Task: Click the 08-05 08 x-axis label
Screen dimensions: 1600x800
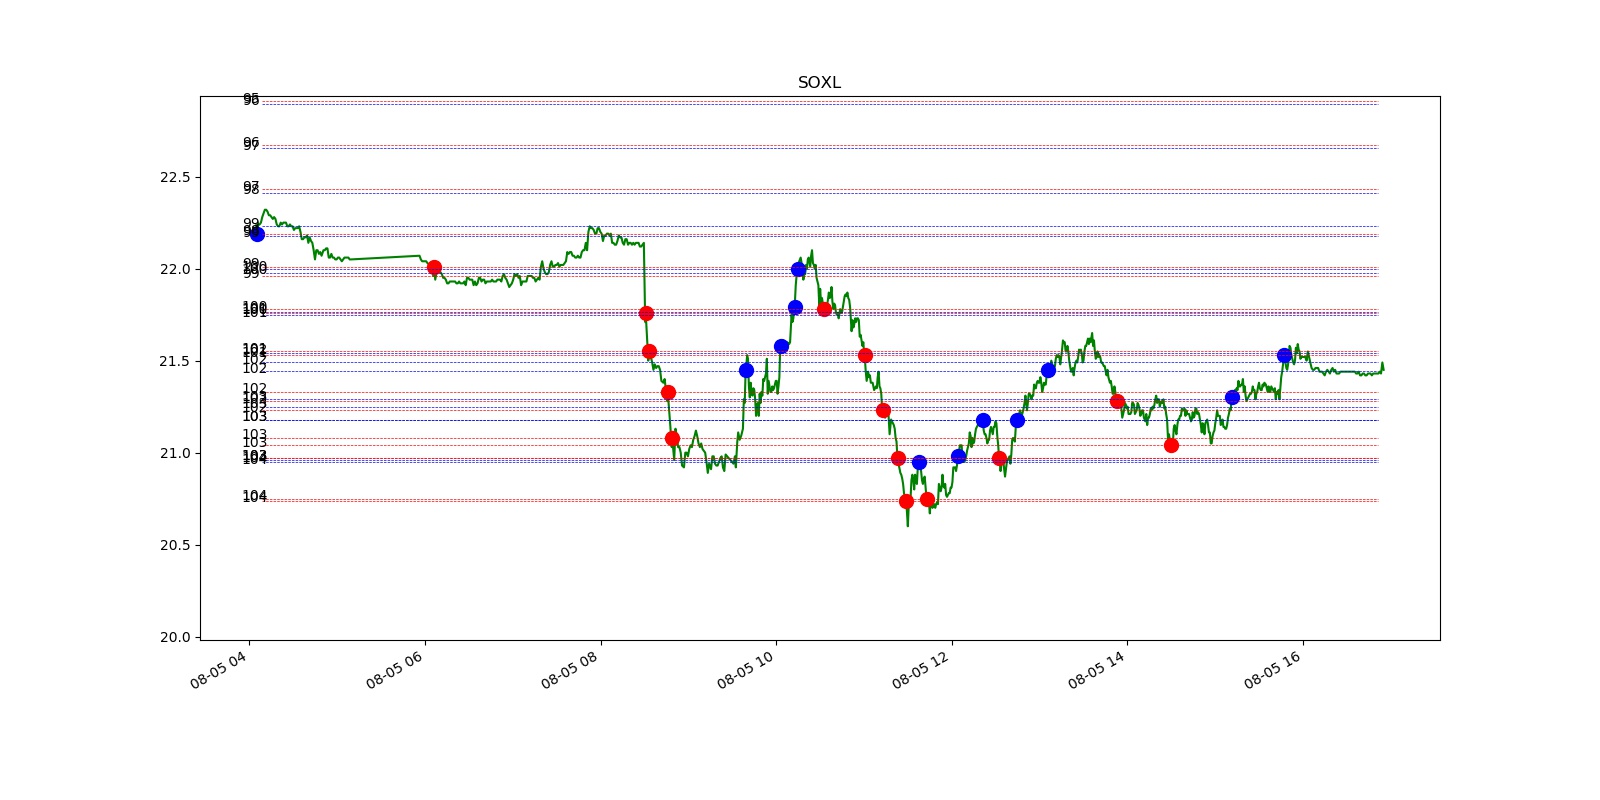Action: tap(570, 669)
